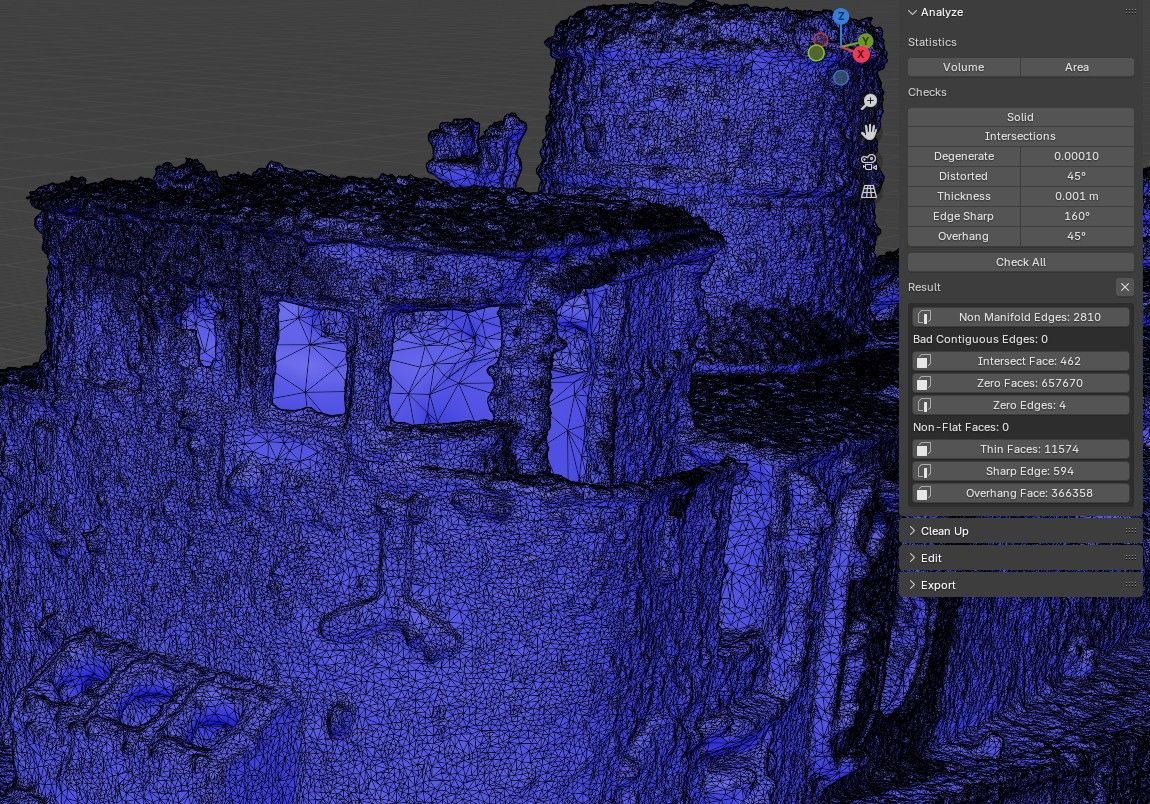Toggle the camera view icon
Viewport: 1150px width, 804px height.
pos(869,162)
